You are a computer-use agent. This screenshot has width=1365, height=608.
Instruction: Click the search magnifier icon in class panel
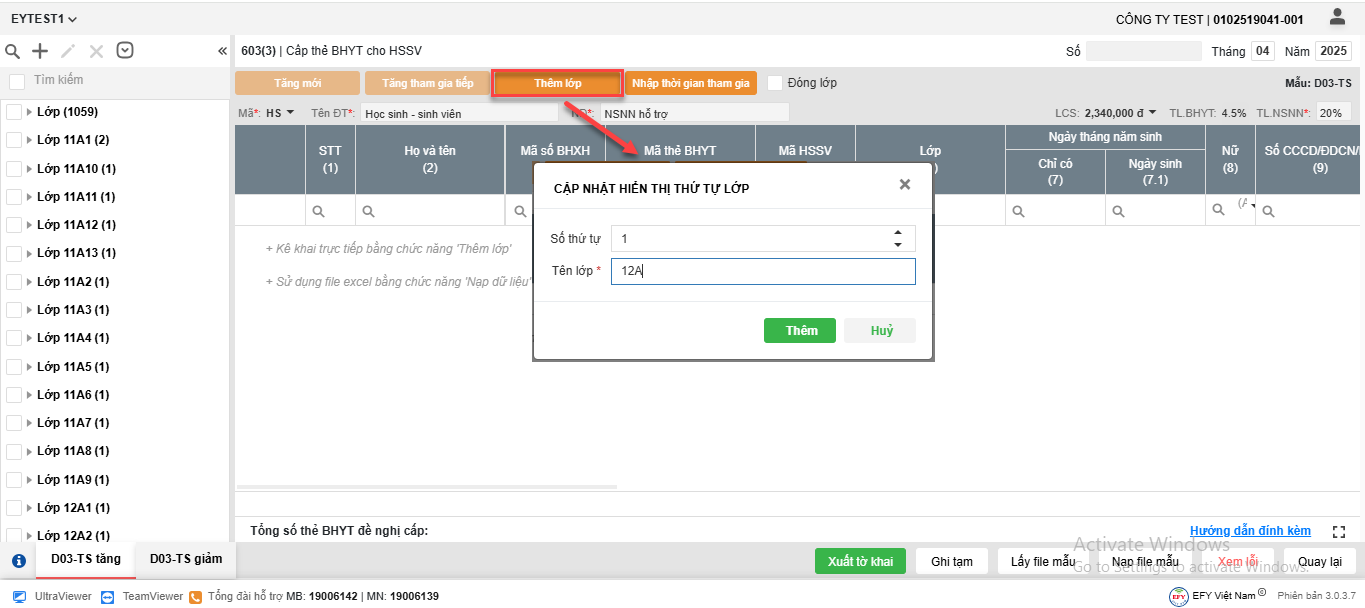point(13,51)
